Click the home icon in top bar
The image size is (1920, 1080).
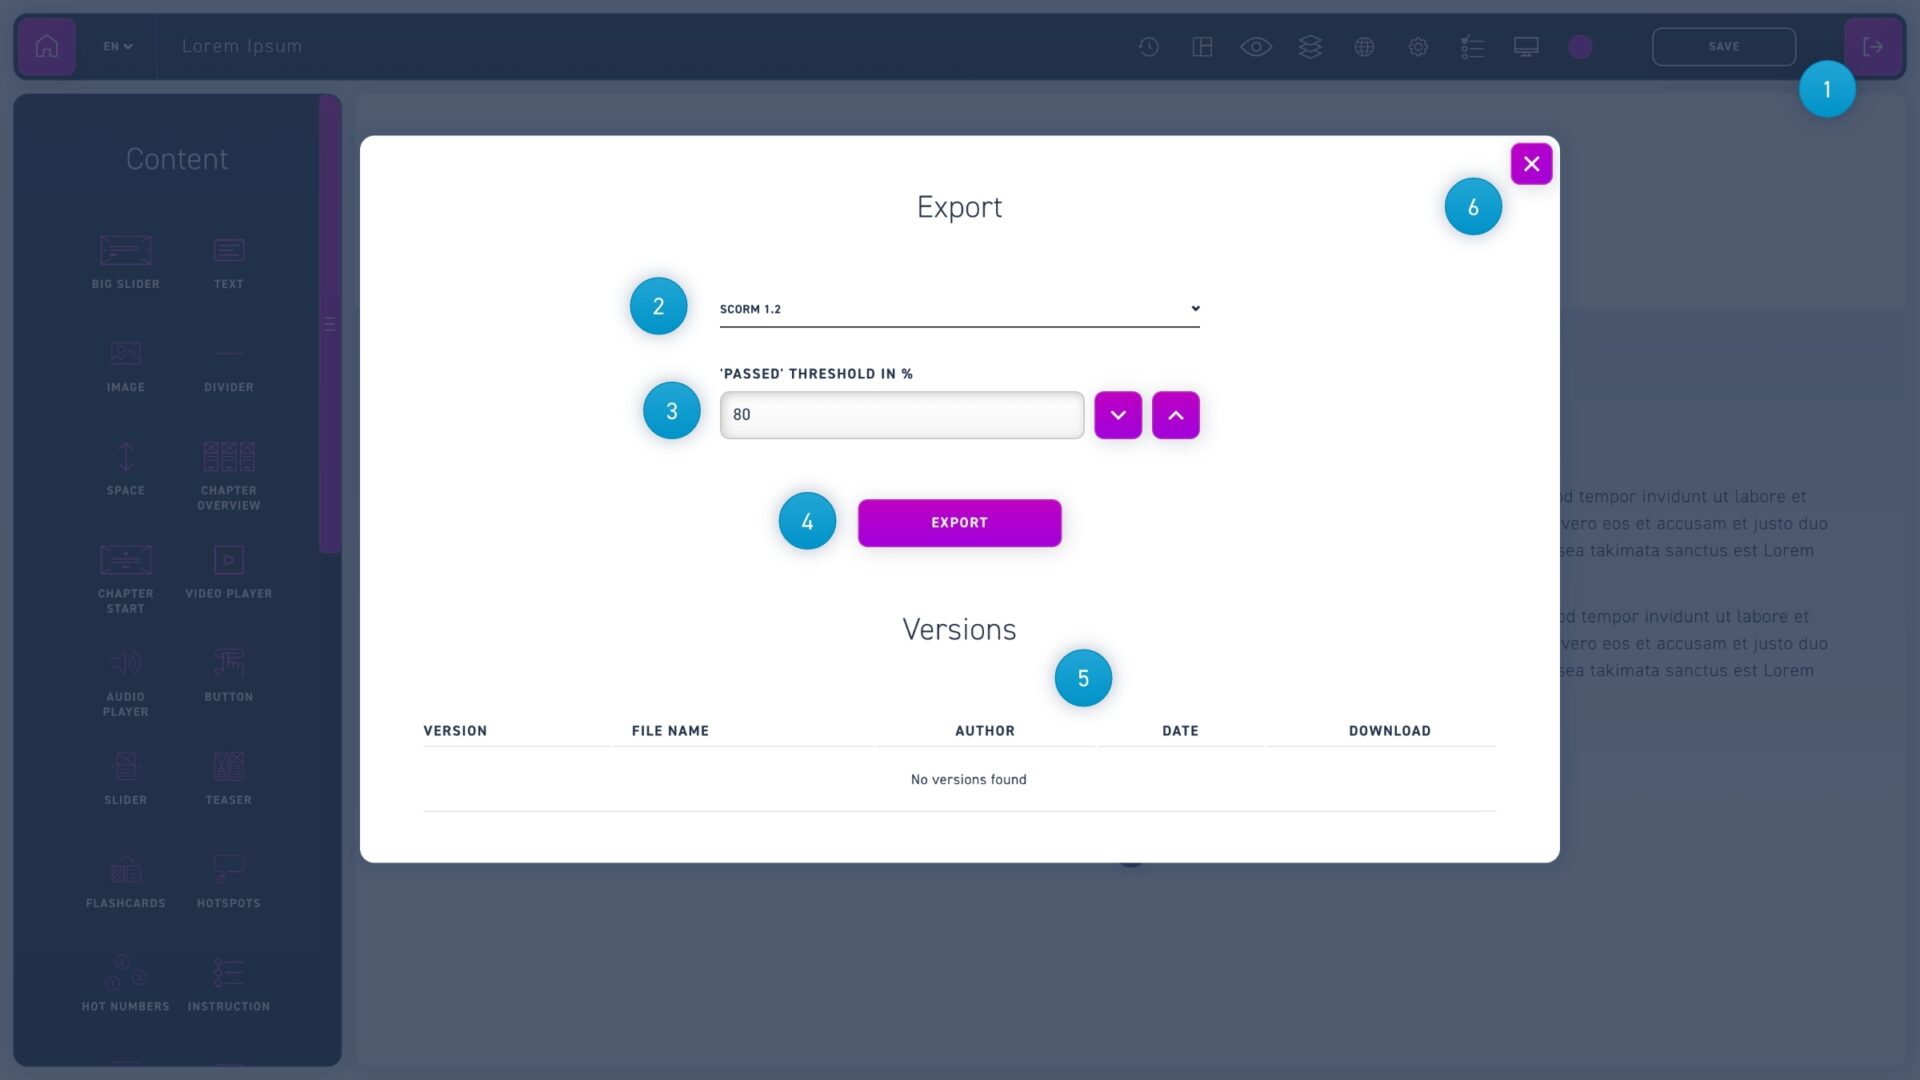[46, 46]
